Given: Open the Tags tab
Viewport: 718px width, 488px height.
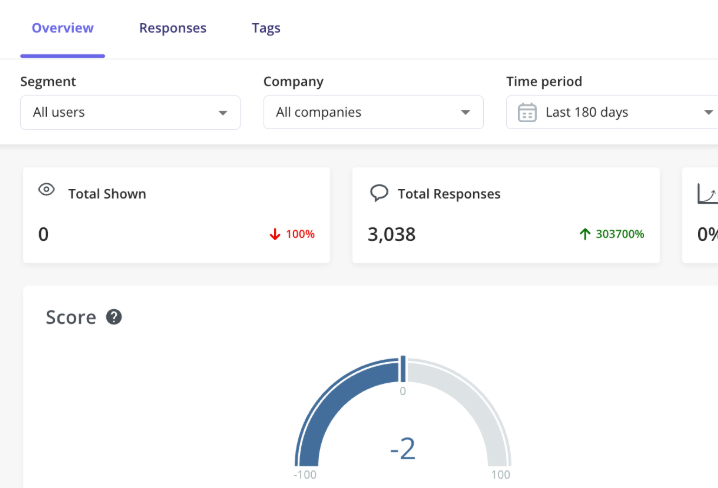Looking at the screenshot, I should pos(266,28).
